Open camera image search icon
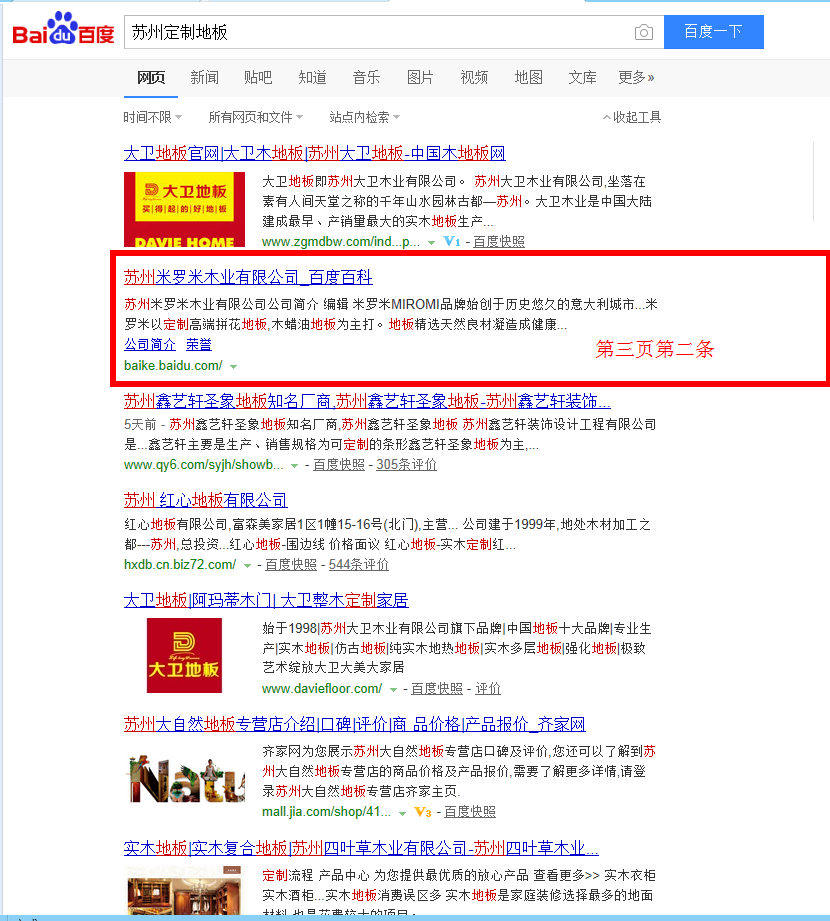The width and height of the screenshot is (830, 921). pyautogui.click(x=644, y=32)
